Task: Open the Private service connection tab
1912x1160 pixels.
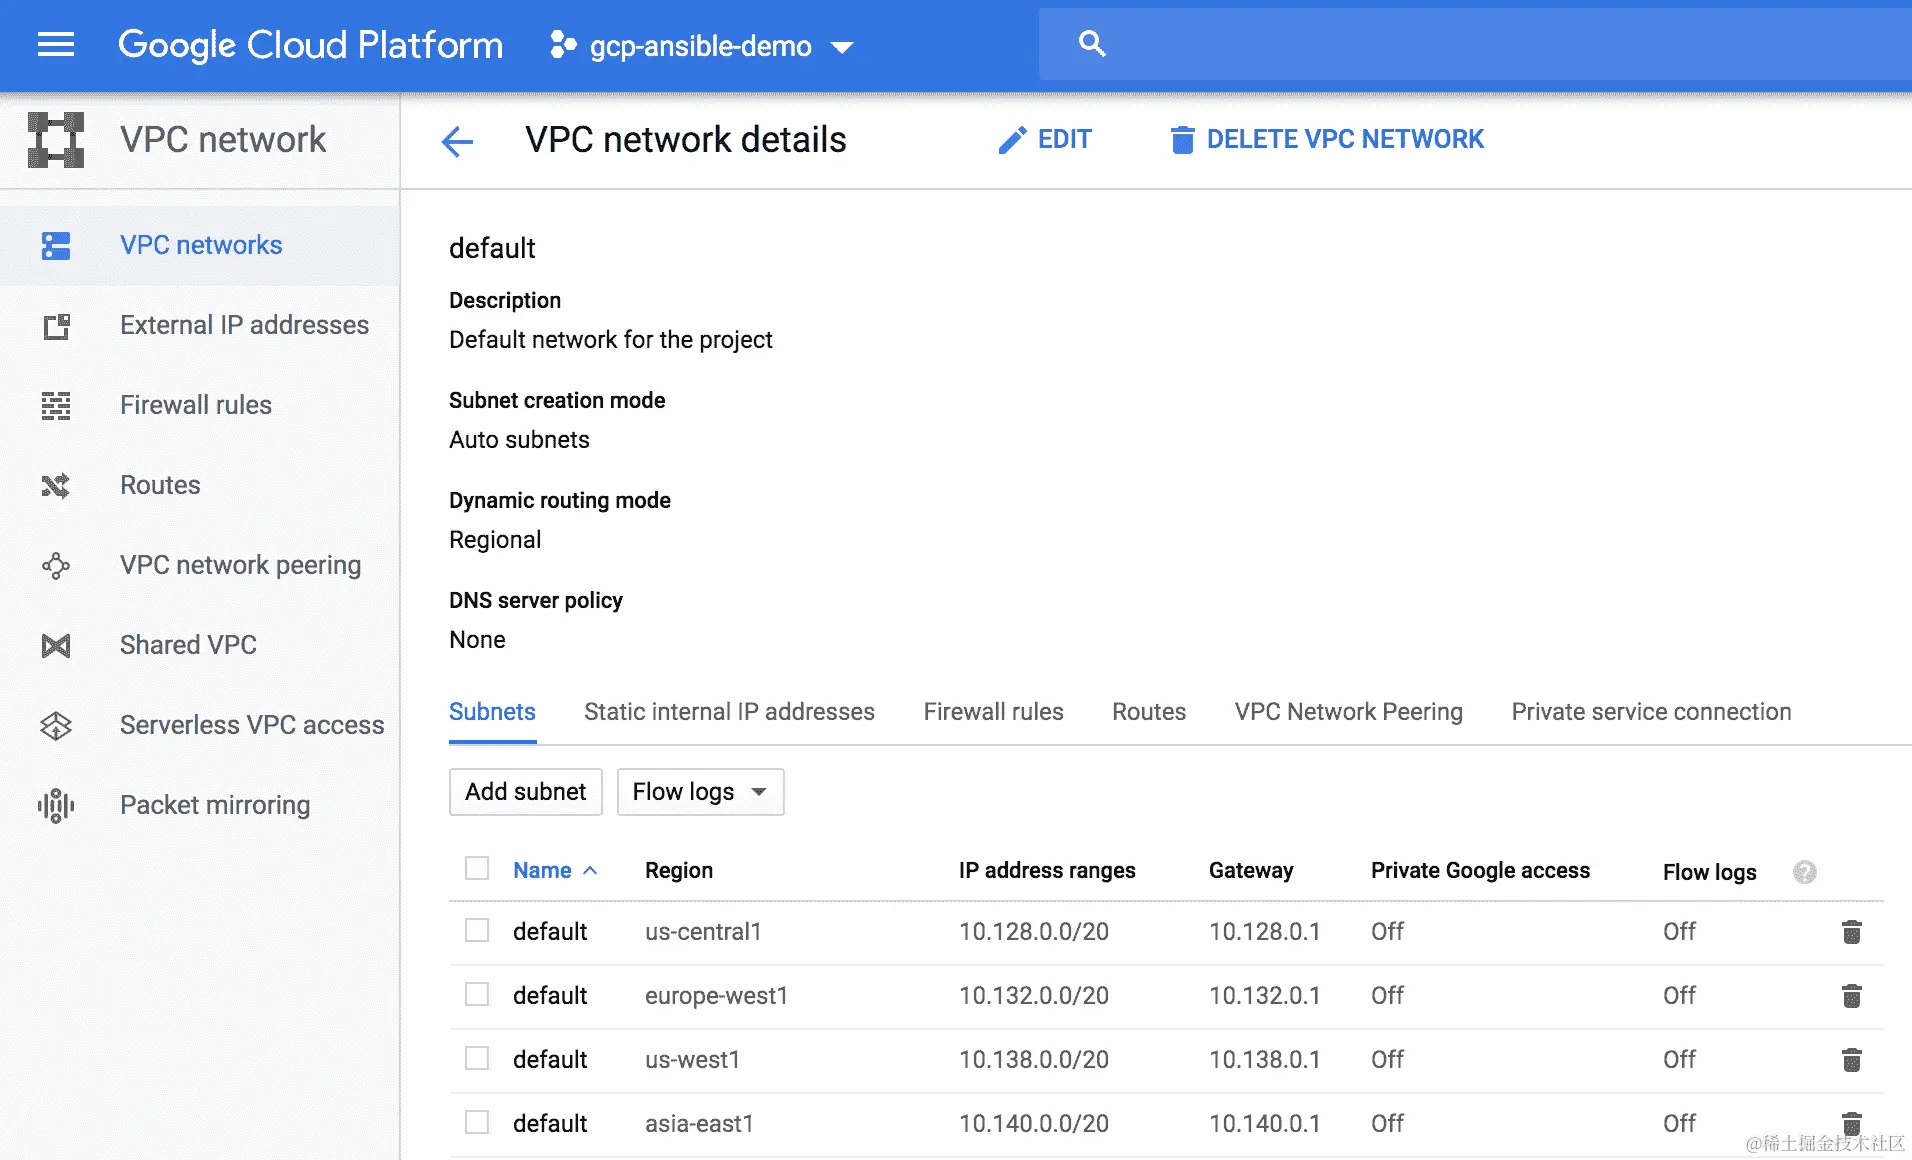Action: 1651,712
